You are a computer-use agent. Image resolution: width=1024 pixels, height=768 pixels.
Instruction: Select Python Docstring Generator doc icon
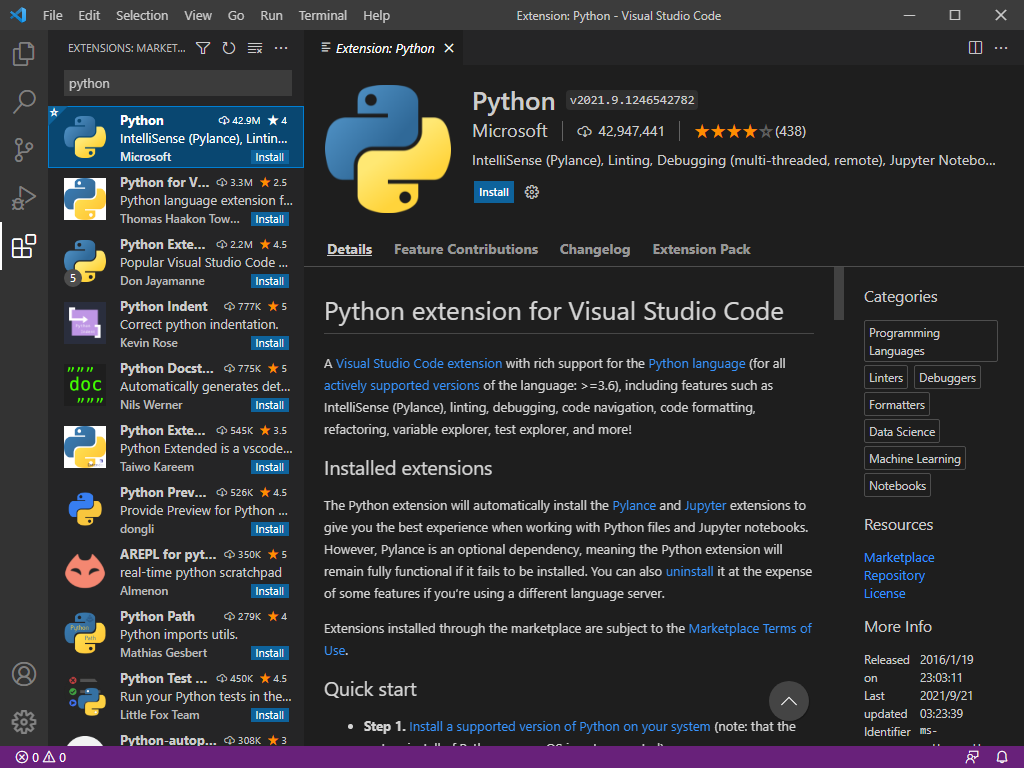(x=85, y=385)
